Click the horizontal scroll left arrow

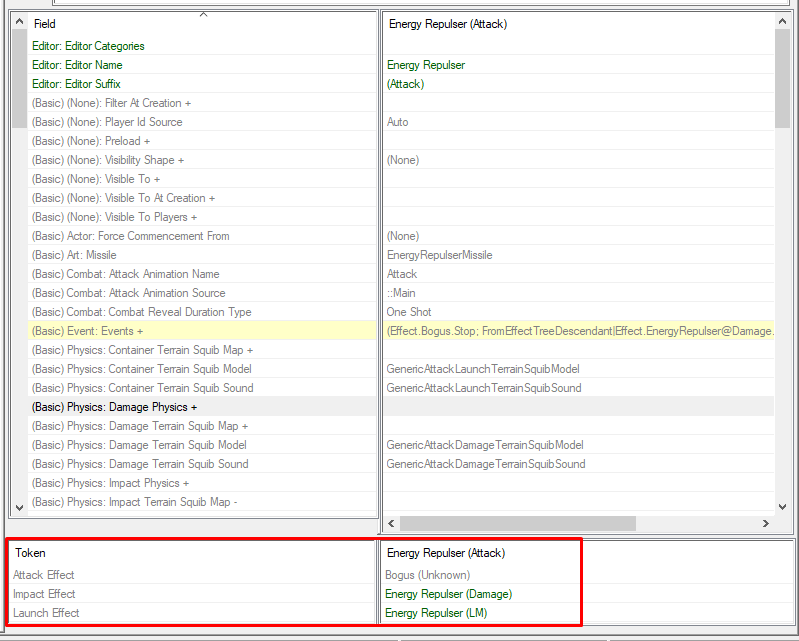pyautogui.click(x=391, y=523)
